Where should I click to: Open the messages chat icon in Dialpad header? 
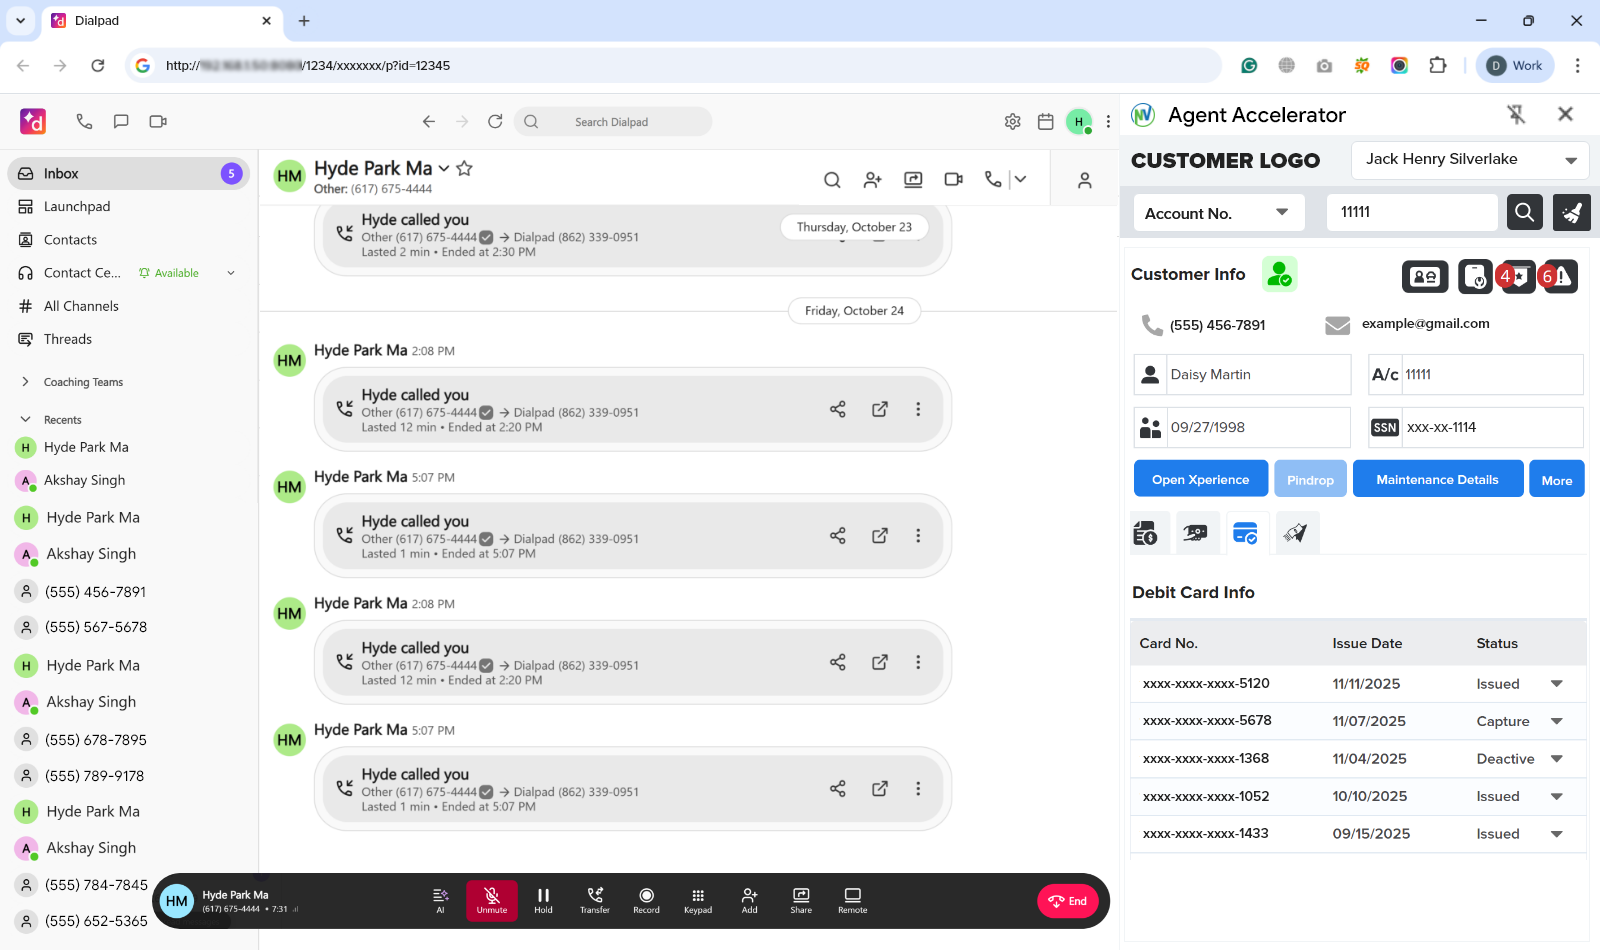click(121, 121)
